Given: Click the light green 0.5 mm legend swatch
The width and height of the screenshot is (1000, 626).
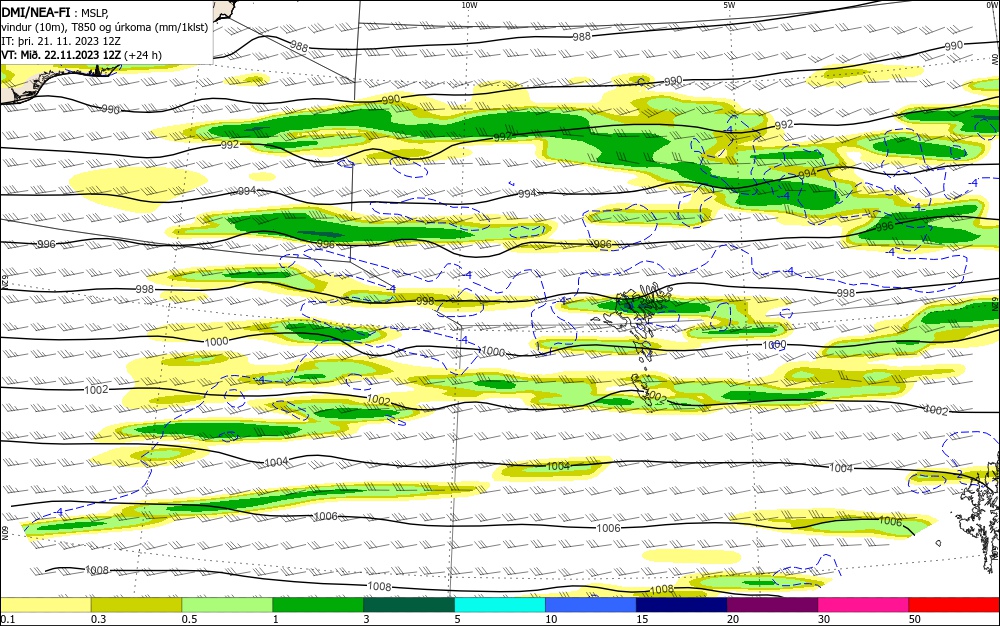Looking at the screenshot, I should point(227,605).
